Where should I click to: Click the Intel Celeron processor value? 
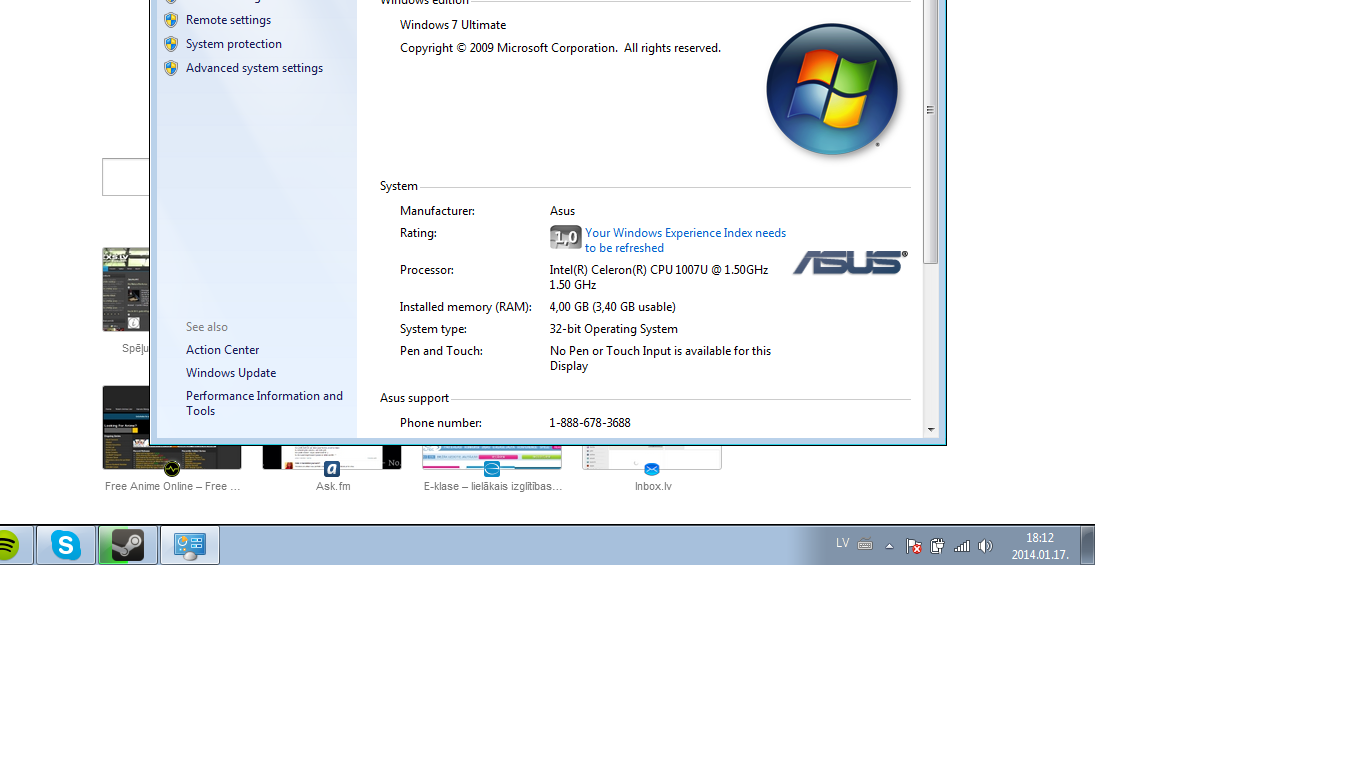coord(659,277)
